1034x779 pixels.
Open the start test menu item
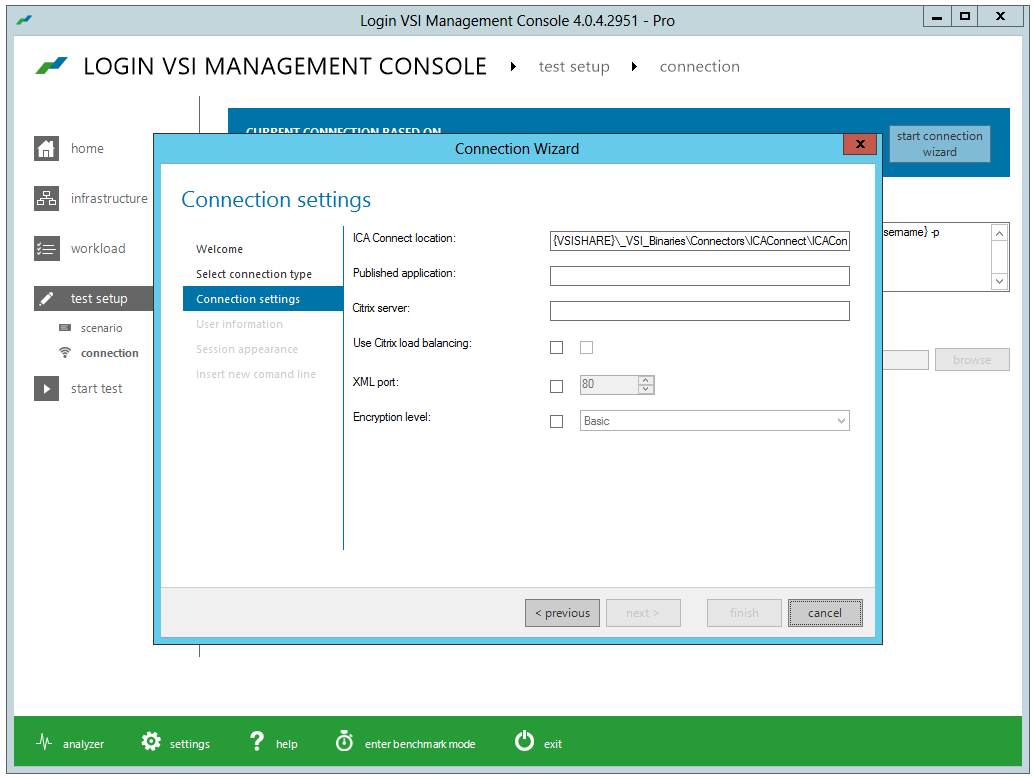tap(96, 389)
